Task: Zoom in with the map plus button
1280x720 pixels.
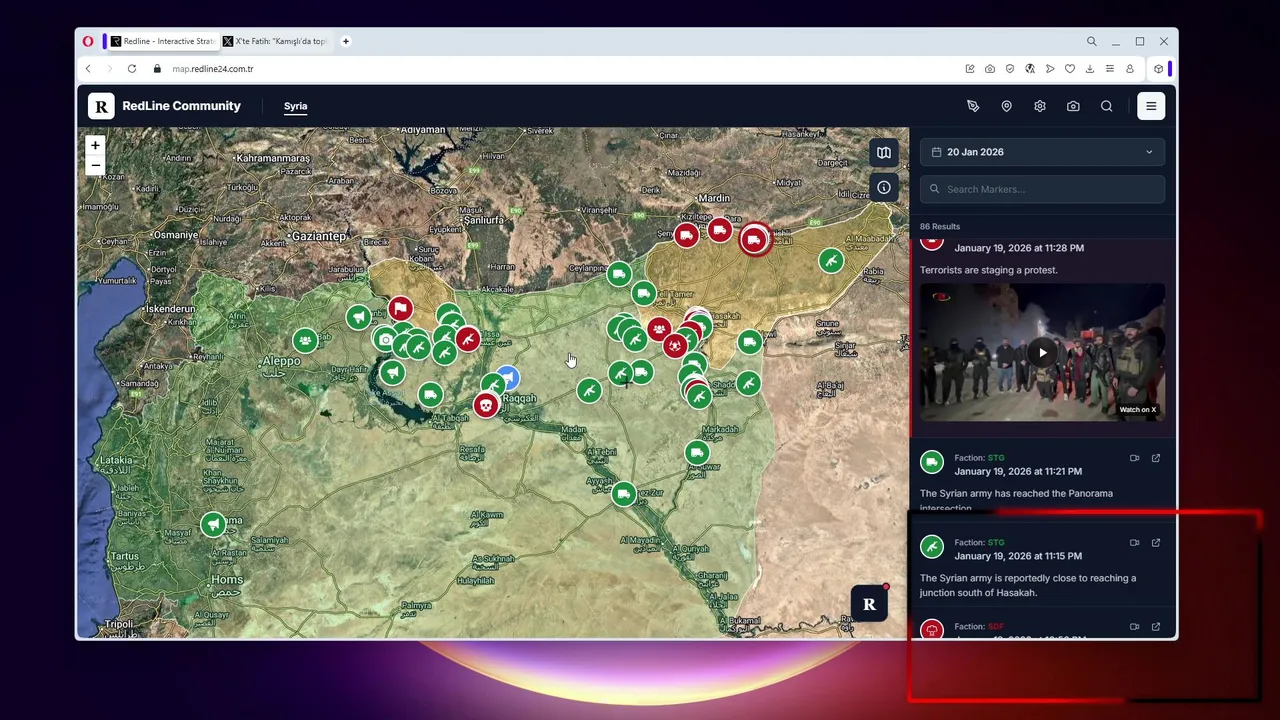Action: tap(95, 146)
